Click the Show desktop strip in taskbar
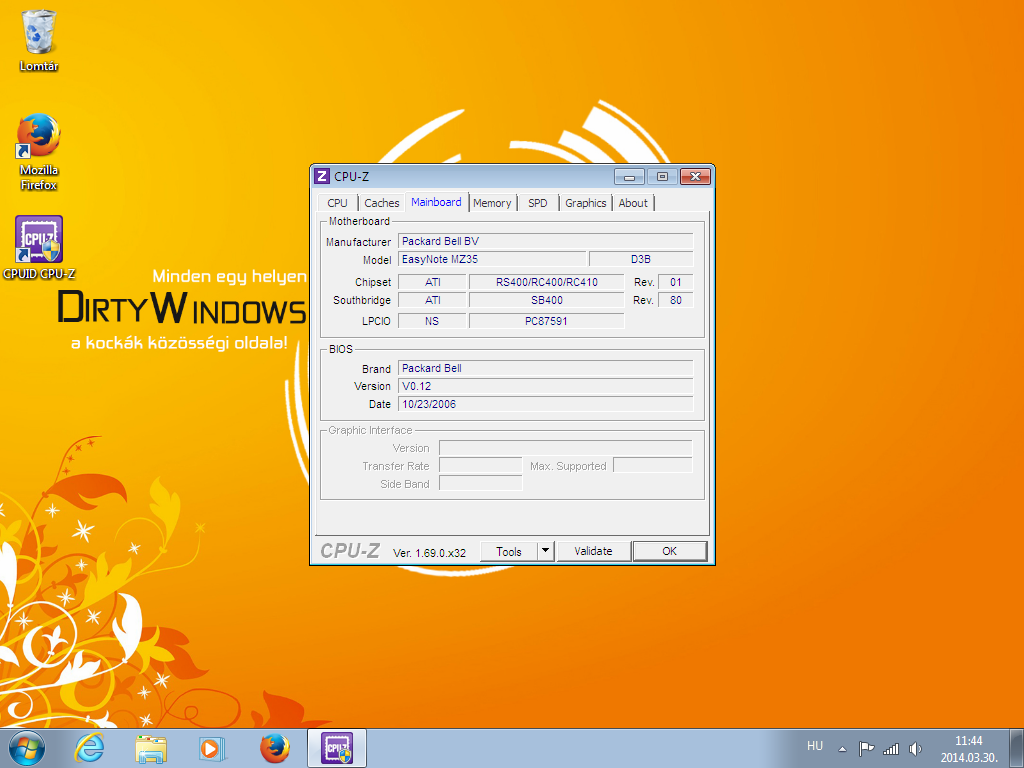This screenshot has height=768, width=1024. click(1017, 748)
